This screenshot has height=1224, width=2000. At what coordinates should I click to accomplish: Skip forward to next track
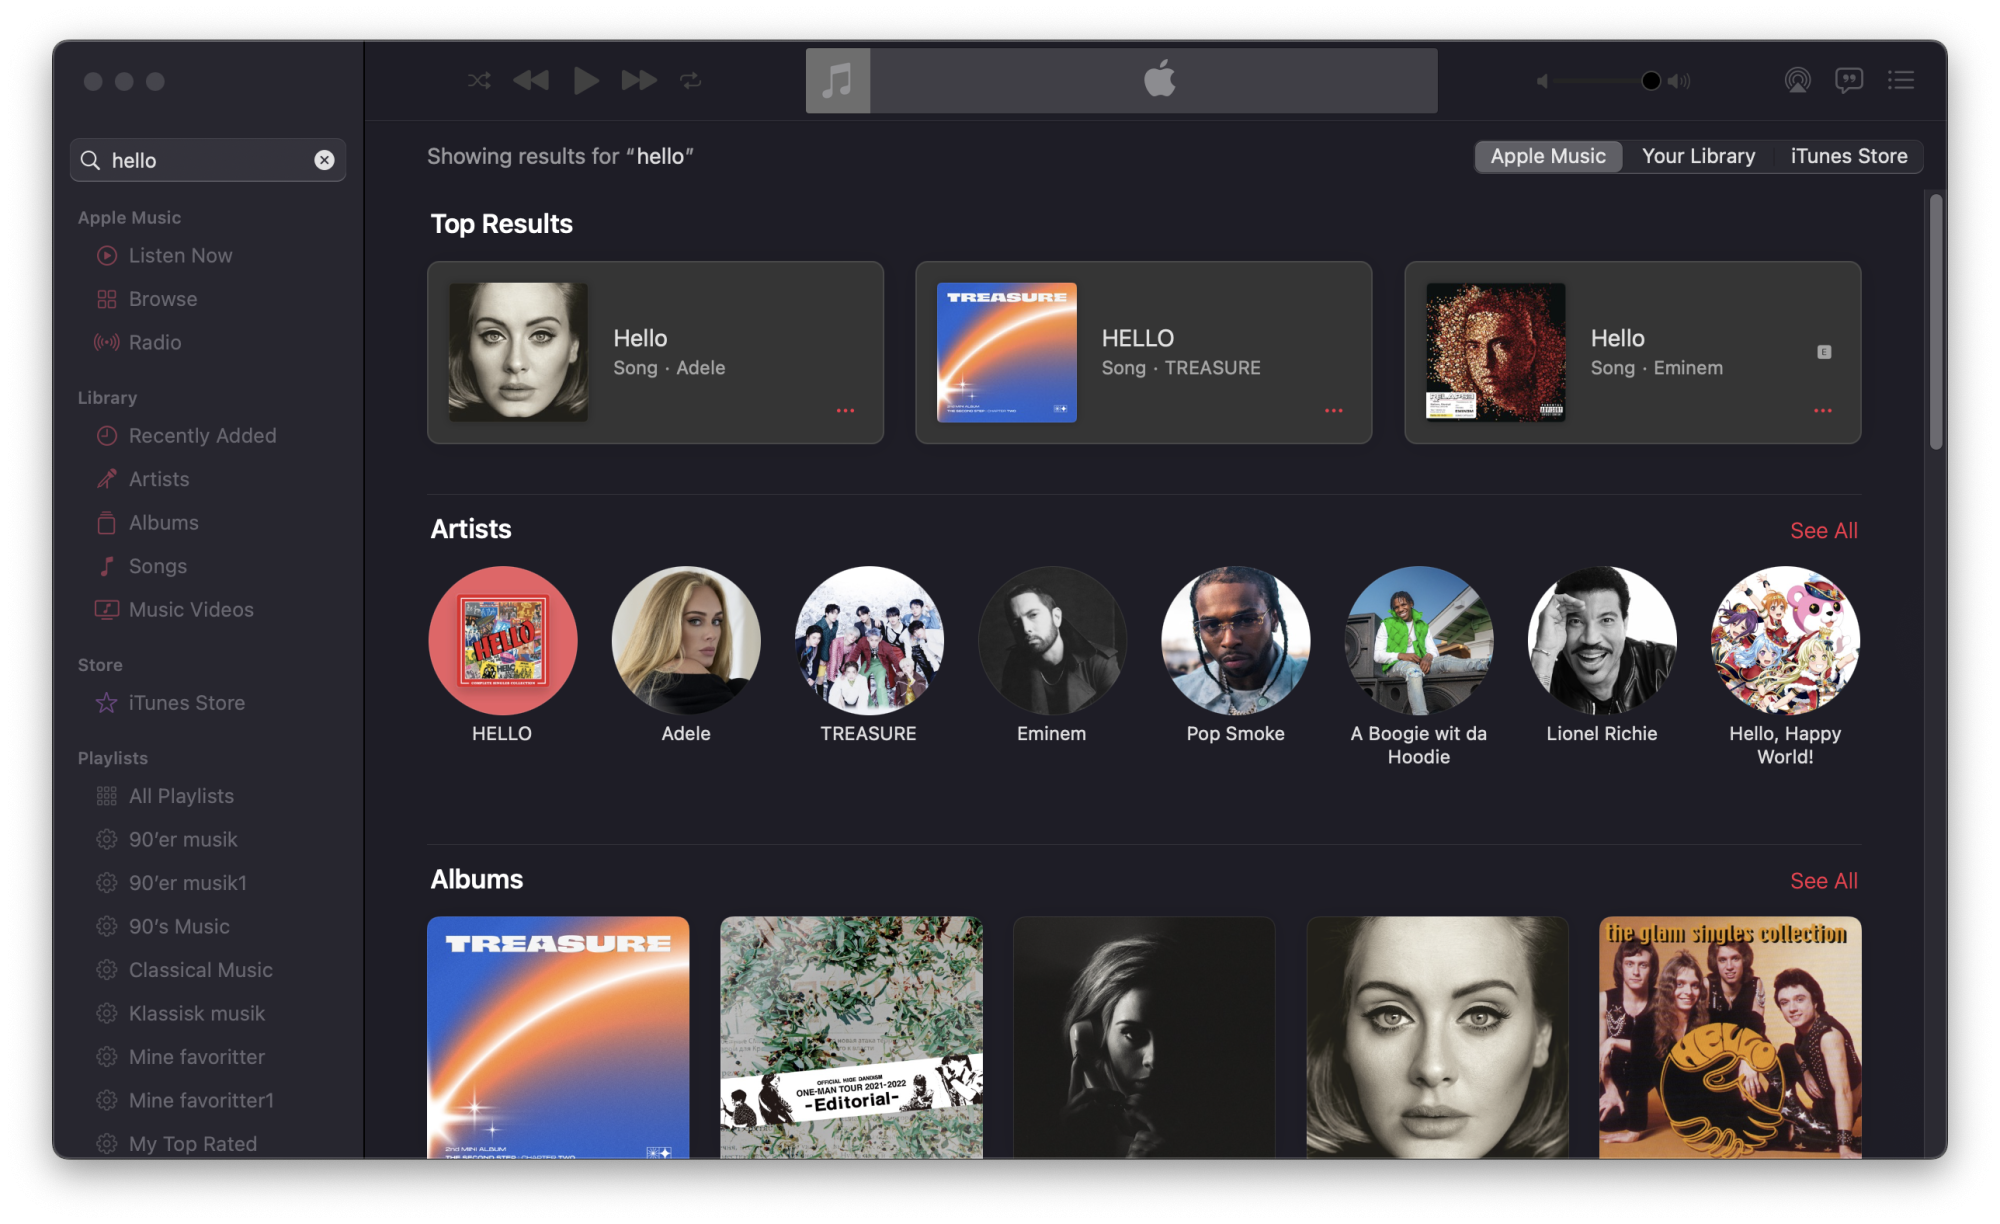click(639, 80)
